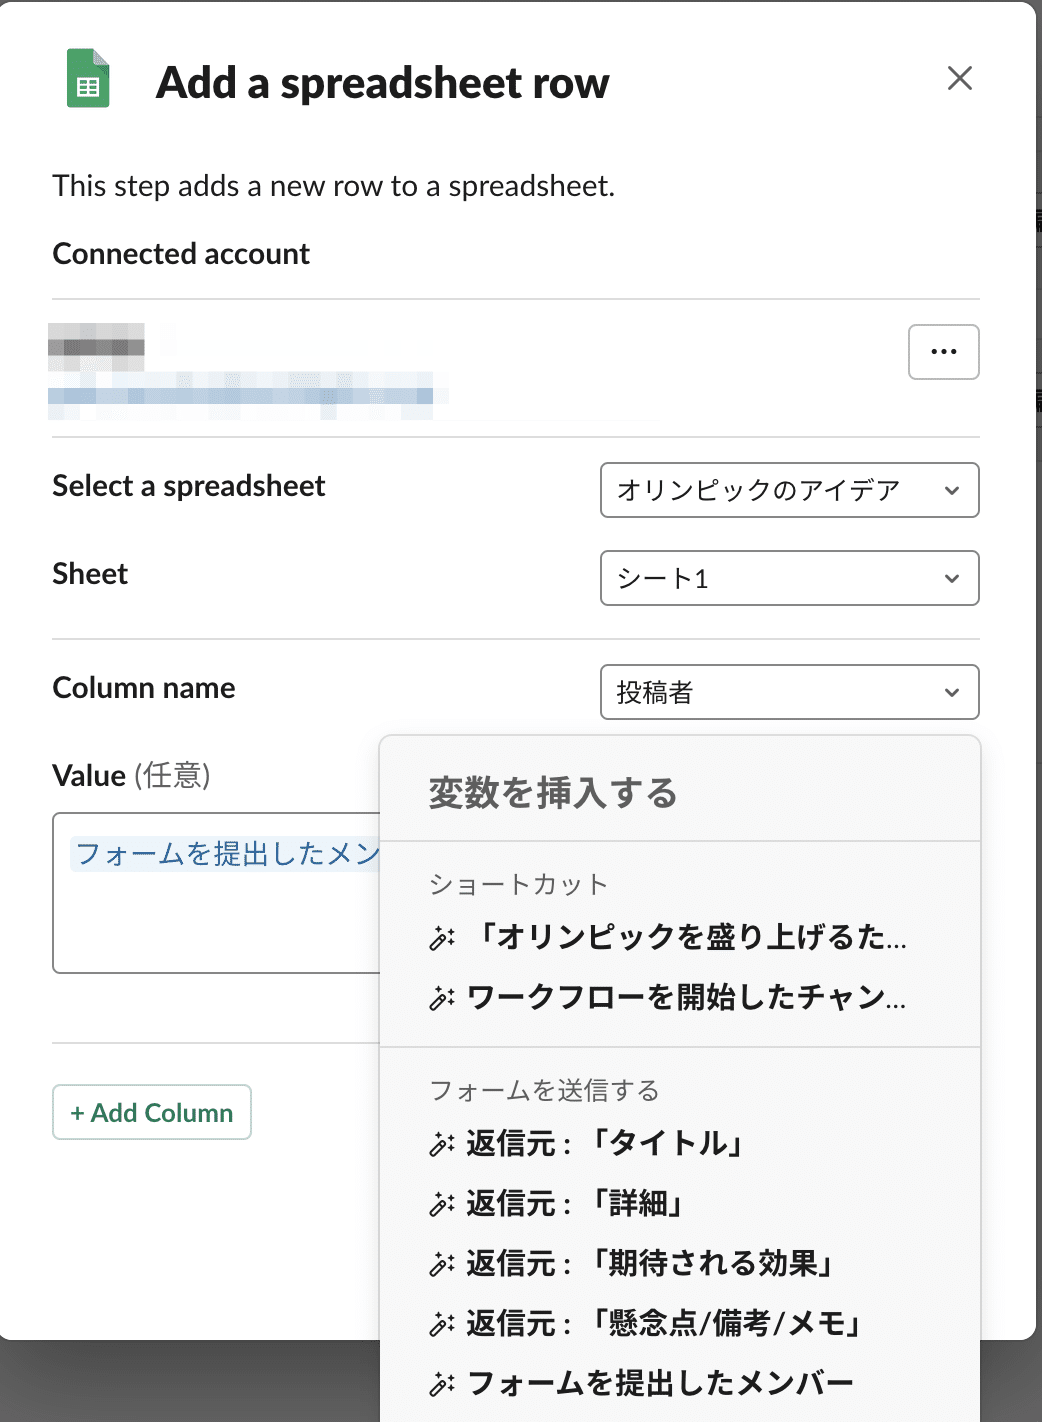Click the Google Sheets app icon
Viewport: 1042px width, 1422px height.
pos(88,77)
